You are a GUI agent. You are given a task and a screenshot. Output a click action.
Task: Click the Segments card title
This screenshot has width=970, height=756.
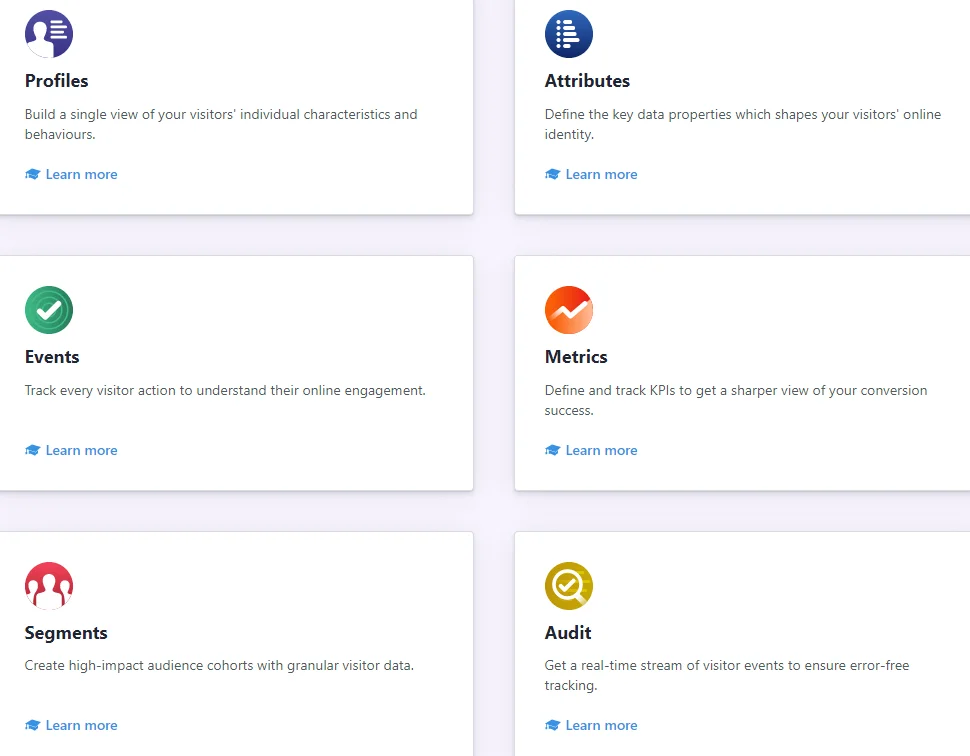[x=66, y=633]
